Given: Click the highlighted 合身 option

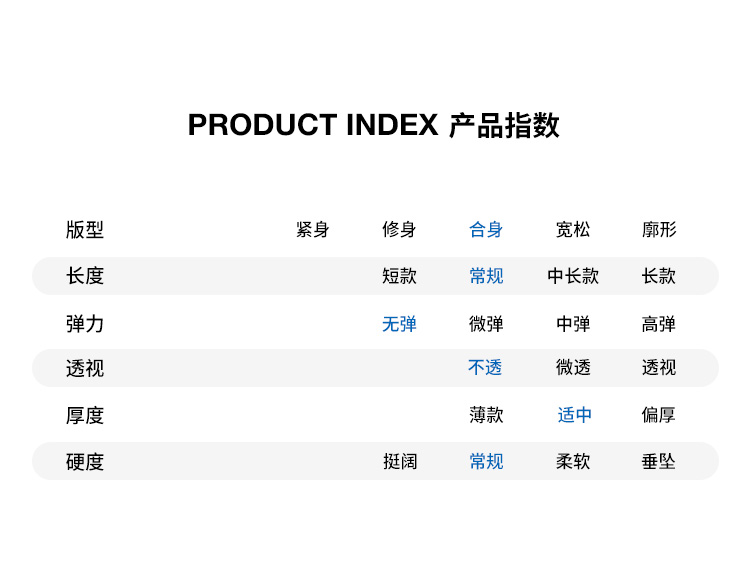Looking at the screenshot, I should pyautogui.click(x=486, y=230).
